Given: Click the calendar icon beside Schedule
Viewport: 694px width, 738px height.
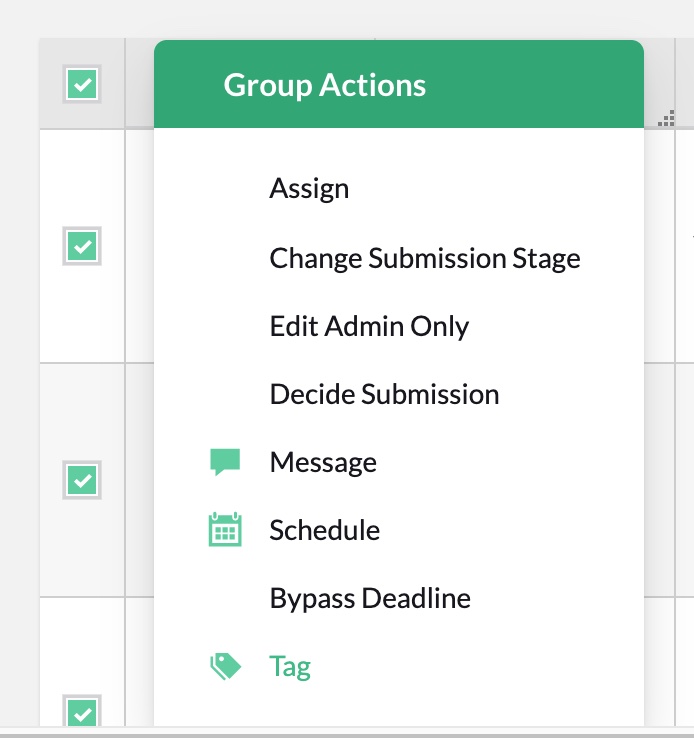Looking at the screenshot, I should tap(225, 529).
